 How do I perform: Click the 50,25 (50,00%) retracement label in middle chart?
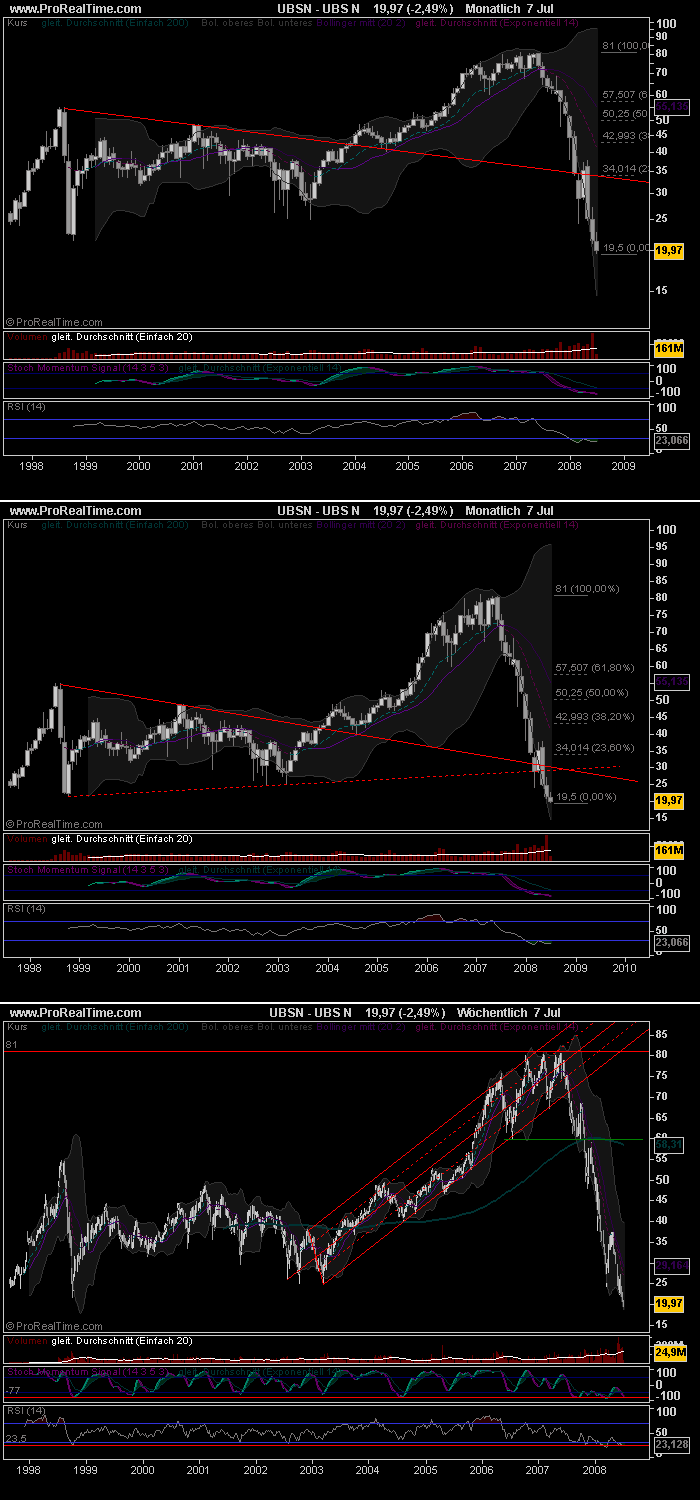coord(590,692)
